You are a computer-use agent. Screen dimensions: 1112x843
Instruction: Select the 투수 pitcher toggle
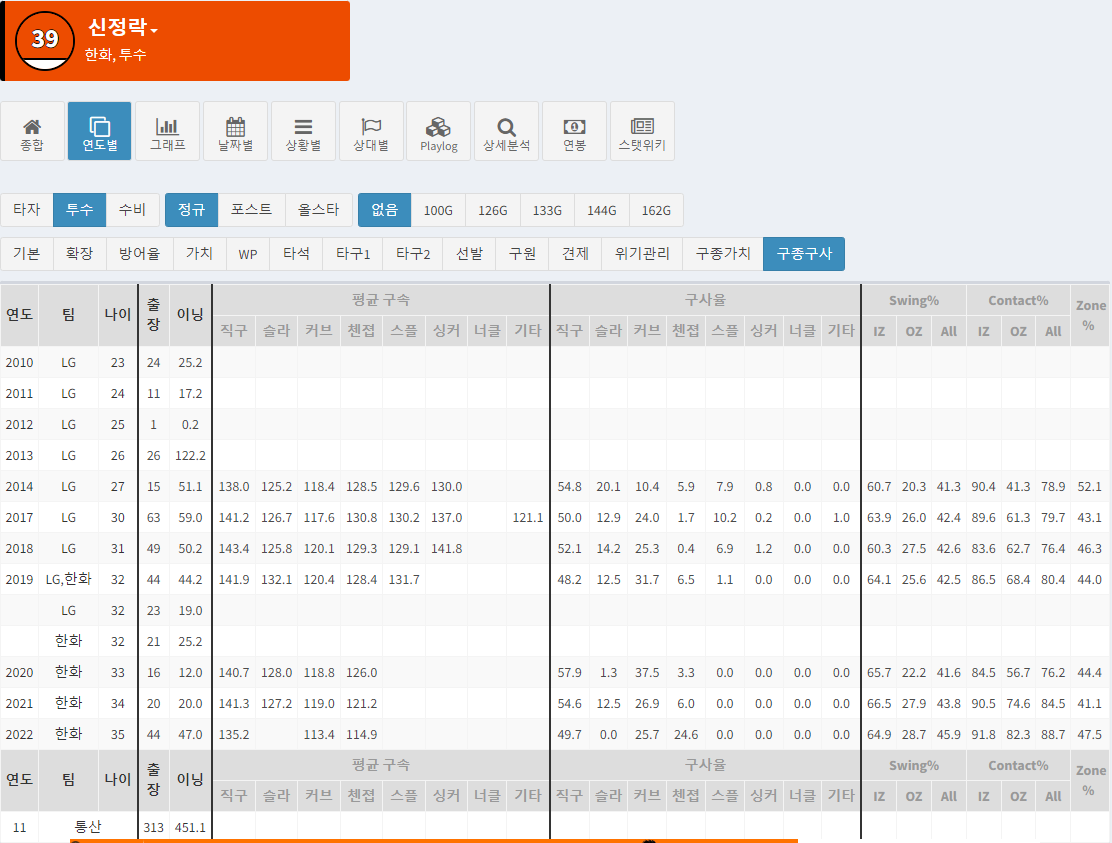point(79,210)
